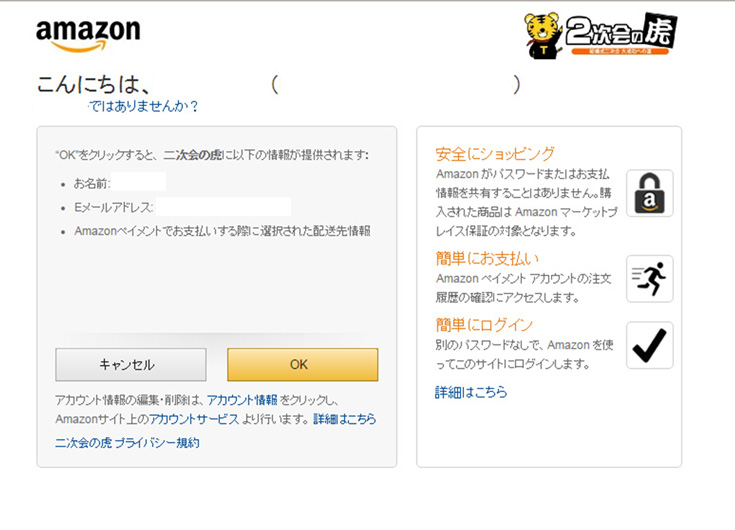
Task: Click 詳細はこちら in the right panel
Action: click(470, 392)
